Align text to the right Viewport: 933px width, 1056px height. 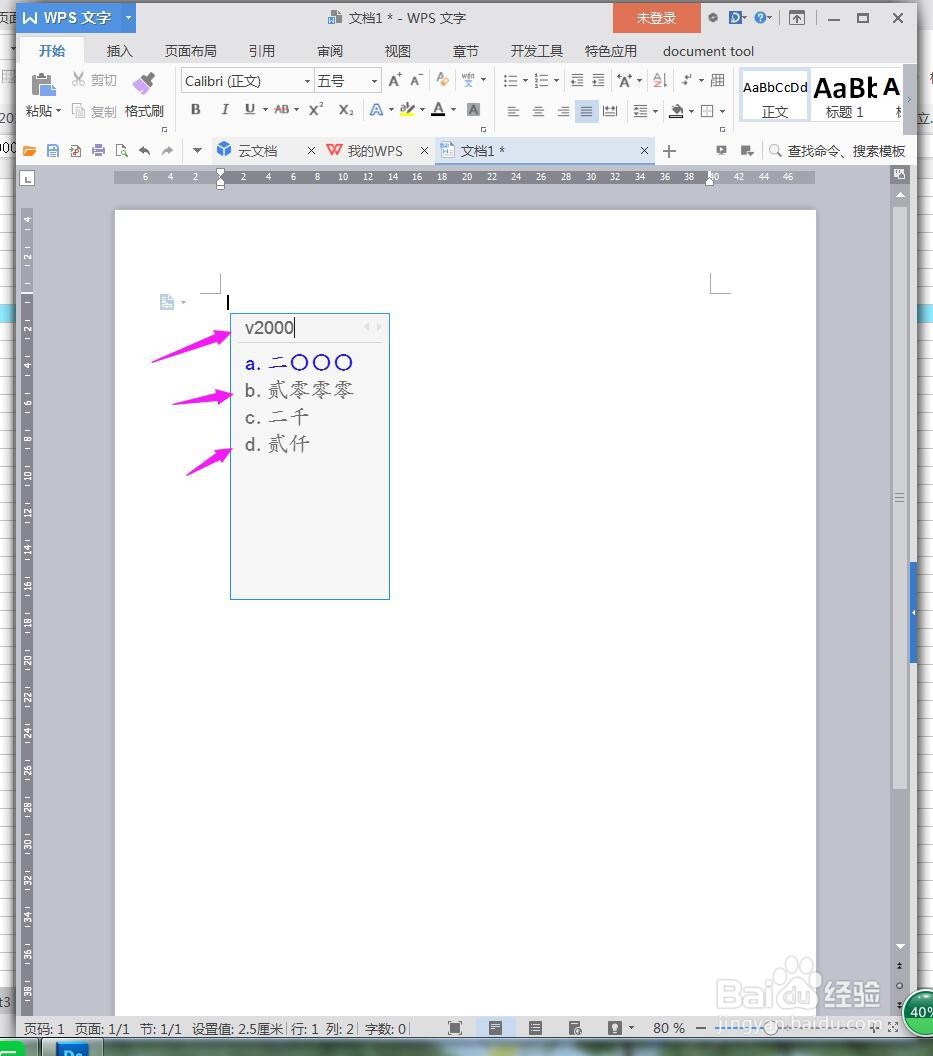[x=563, y=111]
